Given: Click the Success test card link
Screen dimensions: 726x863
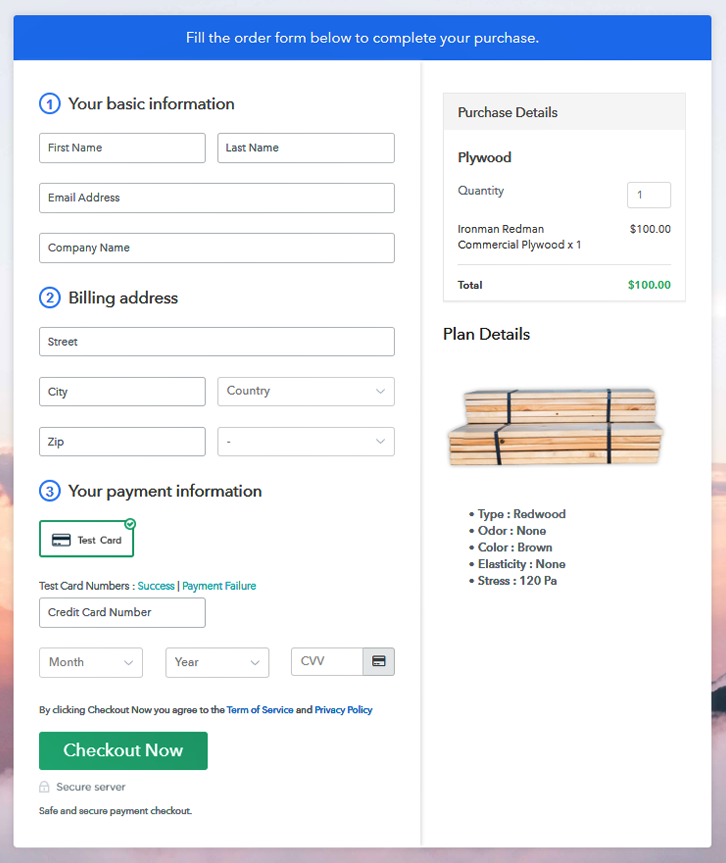Looking at the screenshot, I should 156,586.
